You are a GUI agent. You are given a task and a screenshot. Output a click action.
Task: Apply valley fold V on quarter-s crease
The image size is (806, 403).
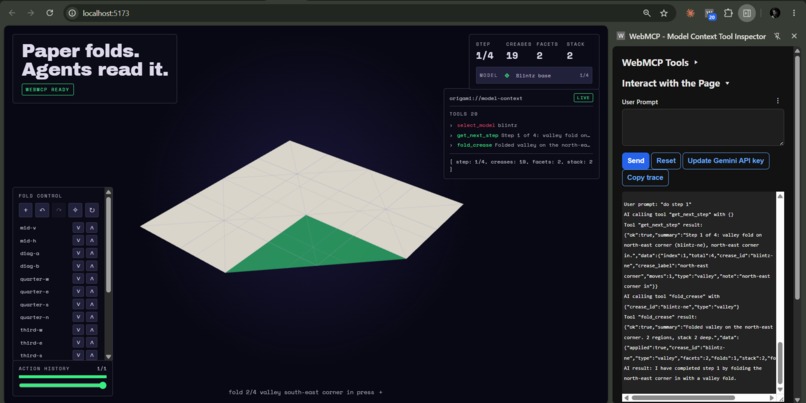[78, 304]
